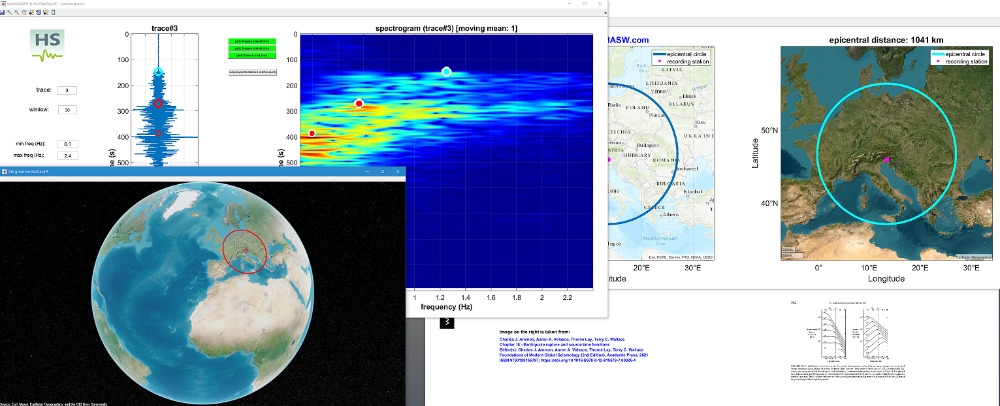Image resolution: width=1000 pixels, height=406 pixels.
Task: Click the magenta recording station on satellite map
Action: (x=886, y=159)
